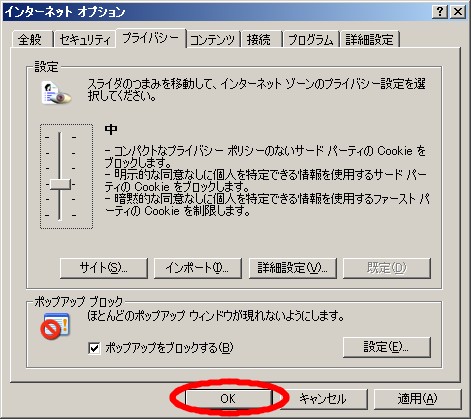Open the セキュリティ tab

pyautogui.click(x=84, y=40)
